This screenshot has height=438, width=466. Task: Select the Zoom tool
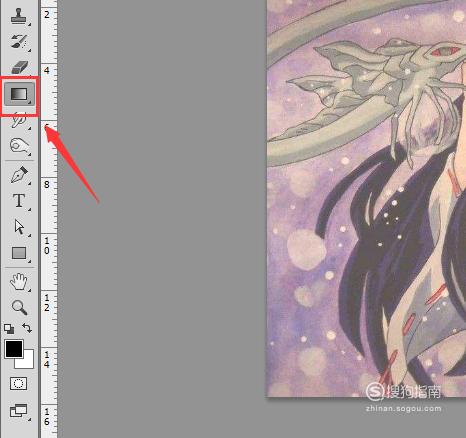19,307
